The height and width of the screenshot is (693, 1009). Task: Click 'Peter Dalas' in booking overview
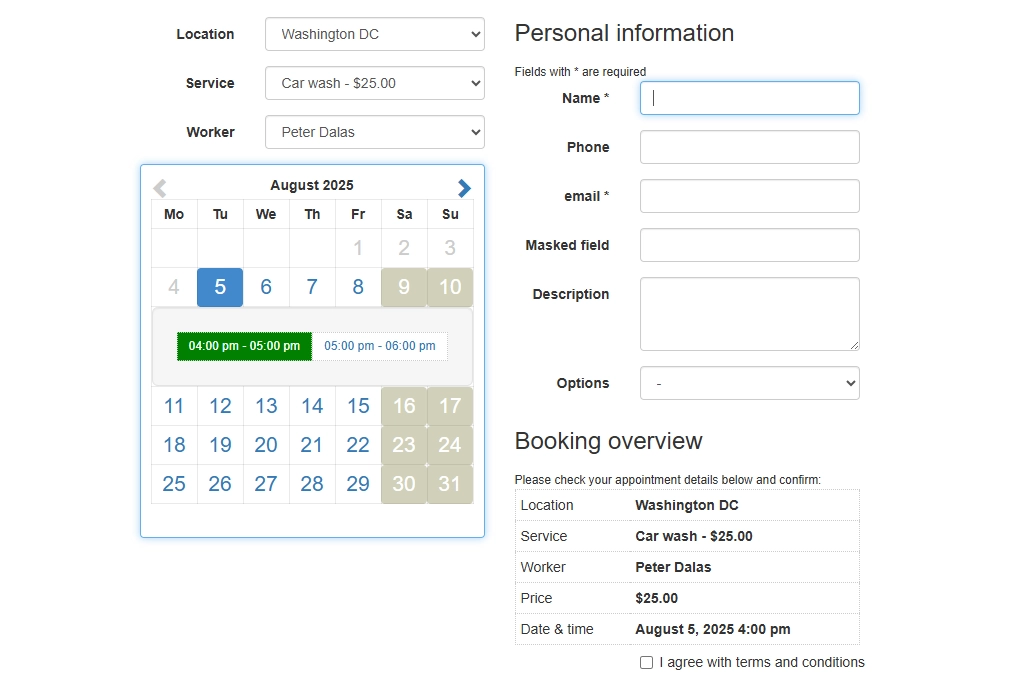(673, 568)
